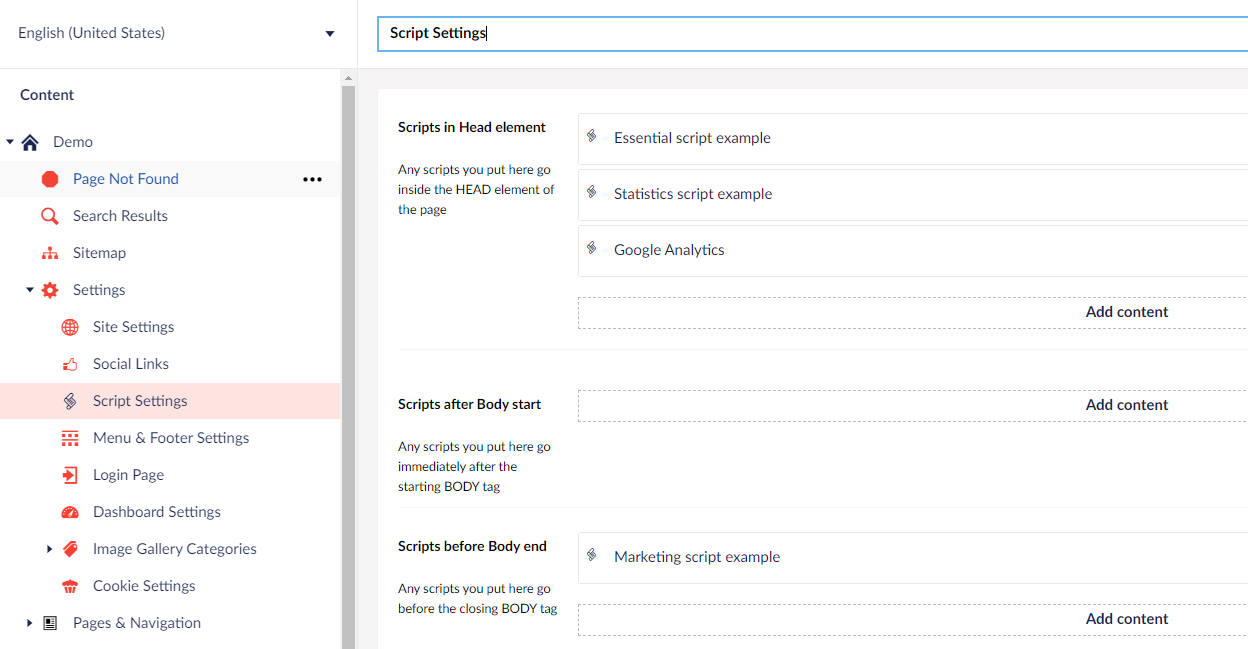Click the gauge icon for Dashboard Settings
The image size is (1248, 649).
pos(70,512)
